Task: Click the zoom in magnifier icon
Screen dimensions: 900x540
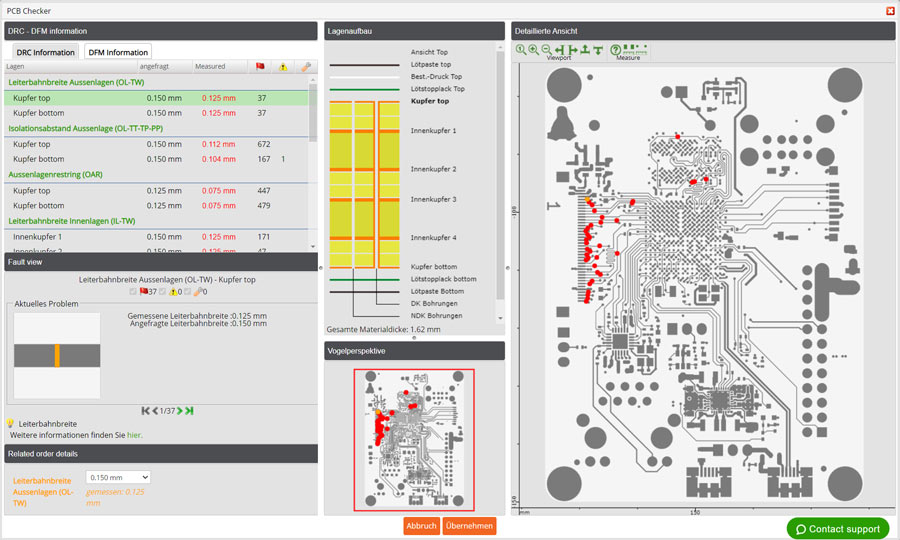Action: tap(533, 49)
